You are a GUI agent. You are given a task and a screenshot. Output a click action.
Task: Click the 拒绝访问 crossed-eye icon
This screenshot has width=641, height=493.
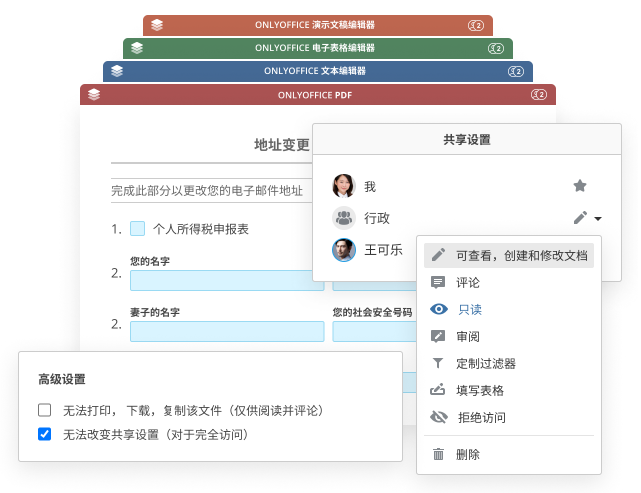click(x=438, y=417)
